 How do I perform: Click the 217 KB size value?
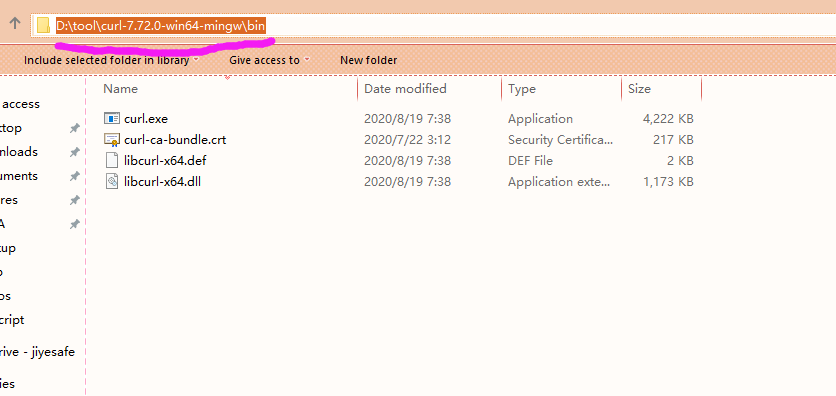(x=673, y=140)
